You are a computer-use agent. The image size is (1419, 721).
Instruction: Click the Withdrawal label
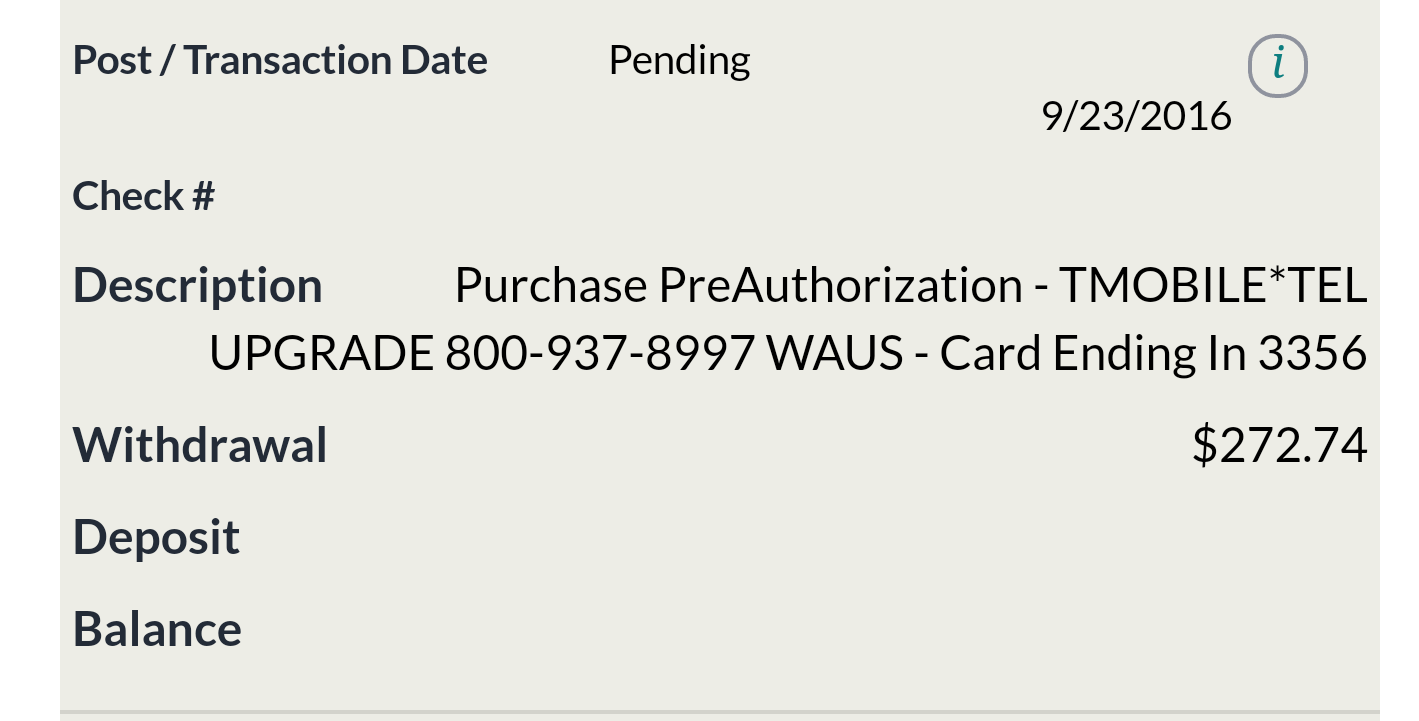(x=200, y=445)
